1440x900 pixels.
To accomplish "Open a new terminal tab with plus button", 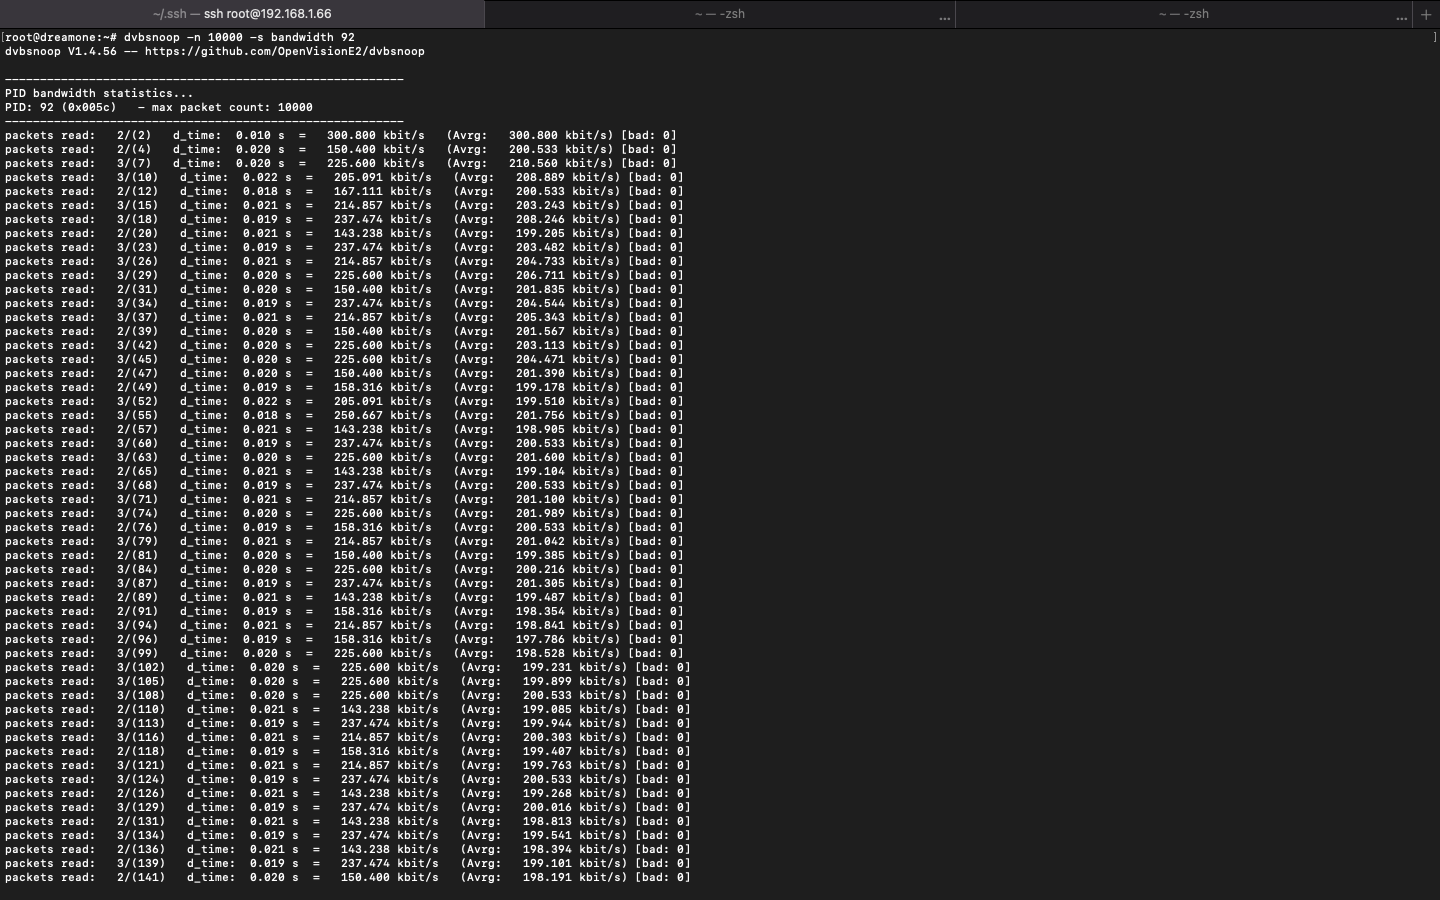I will [x=1426, y=14].
